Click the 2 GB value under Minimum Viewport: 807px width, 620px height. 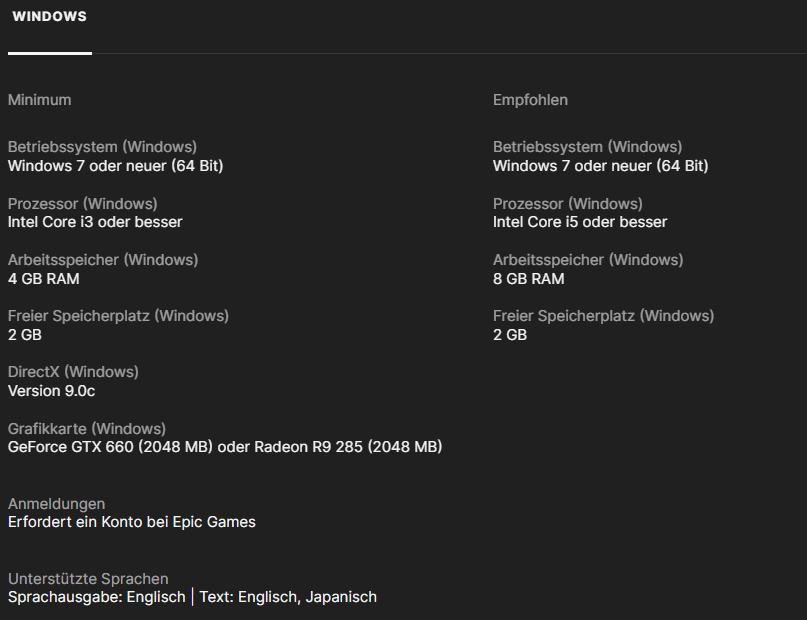pyautogui.click(x=25, y=335)
